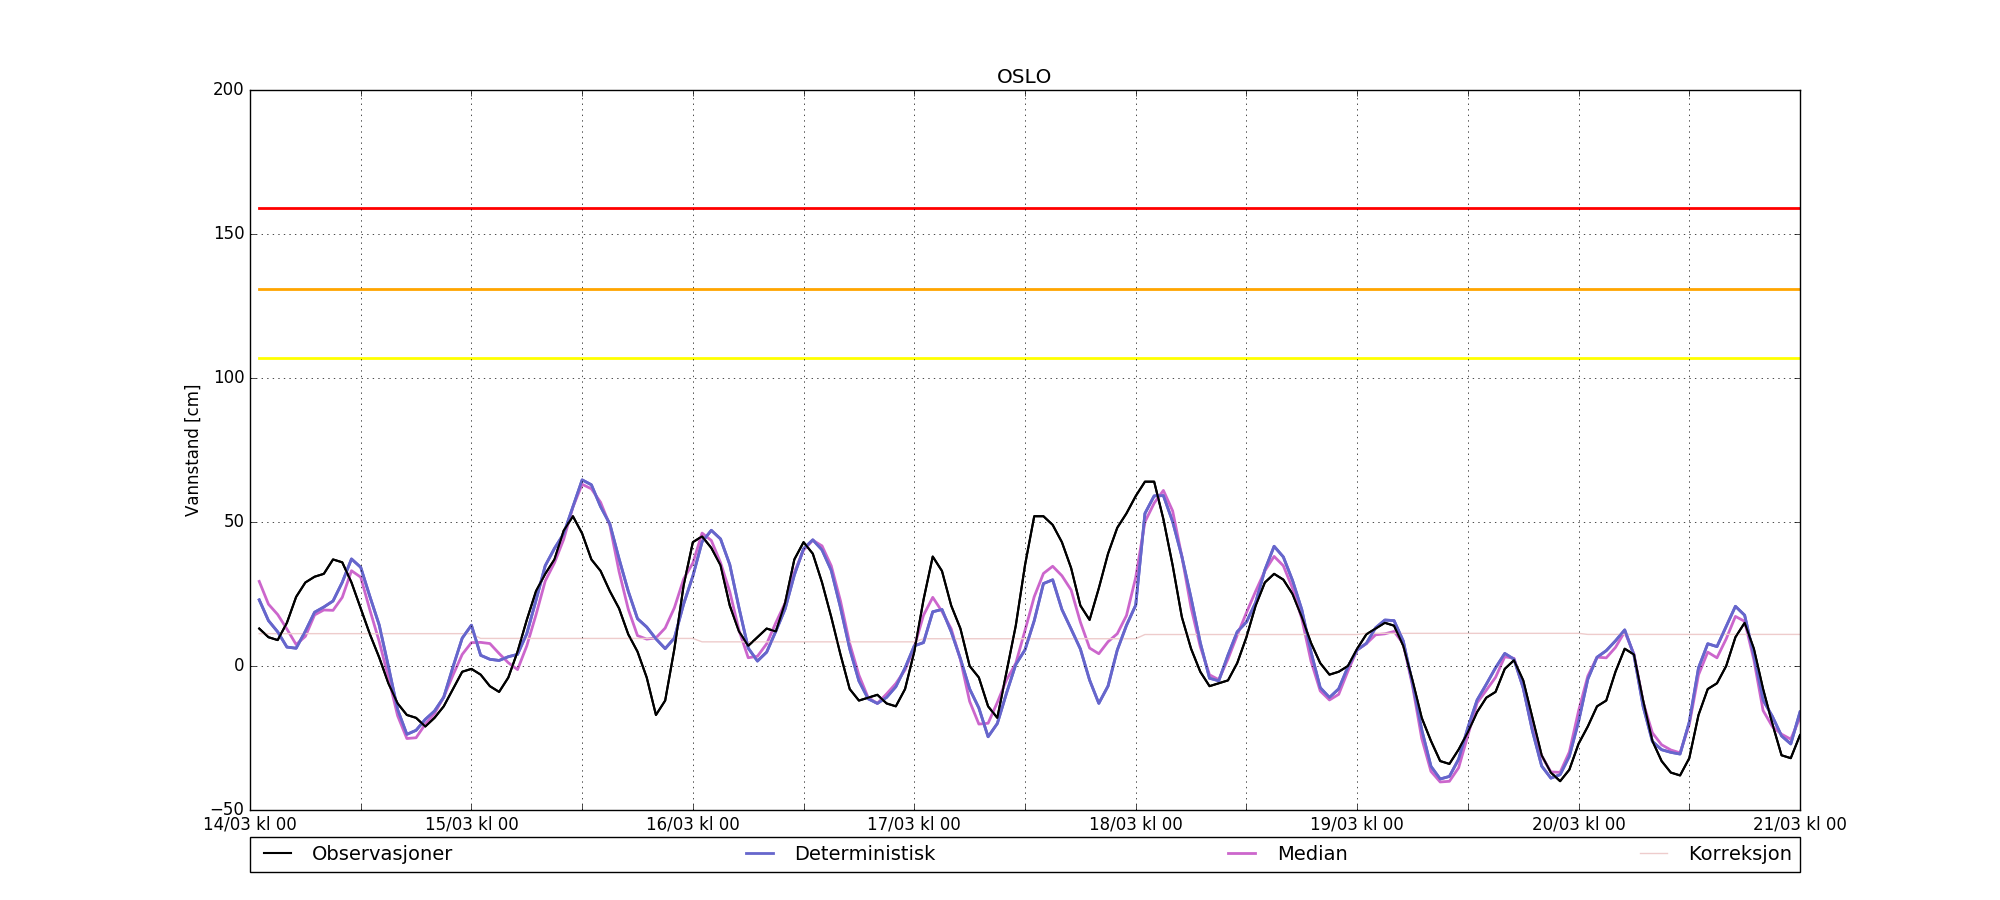Click the 100 y-axis tick label

click(x=228, y=378)
